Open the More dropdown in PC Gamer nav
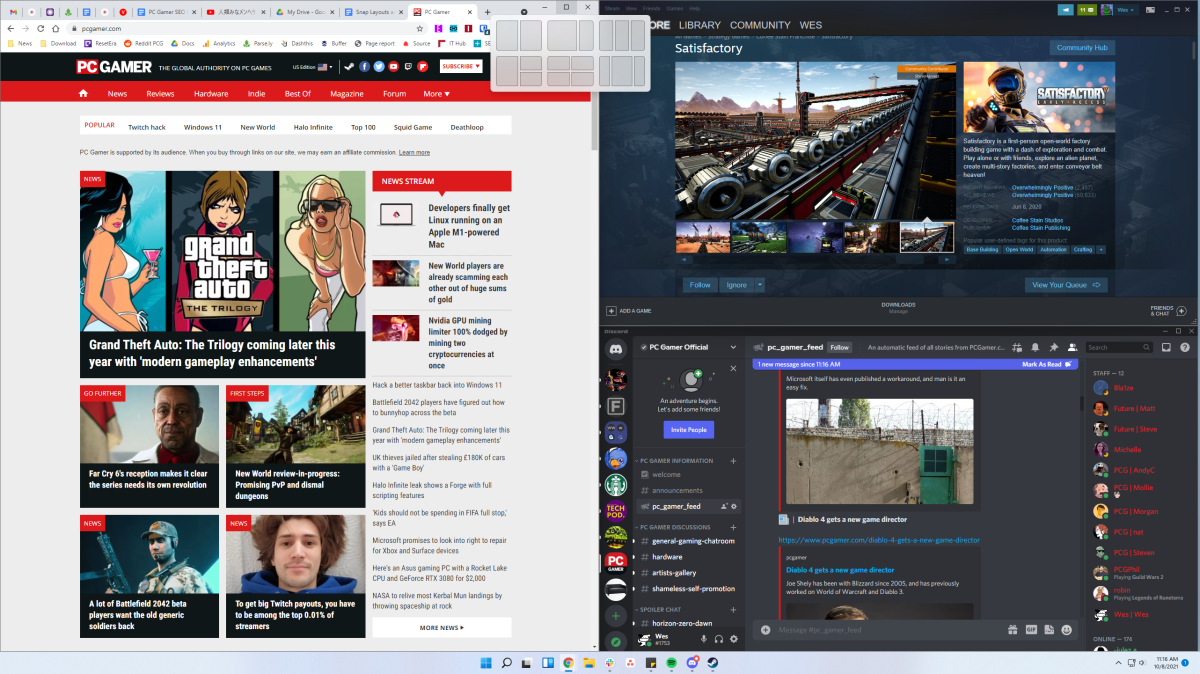The image size is (1200, 674). tap(437, 93)
